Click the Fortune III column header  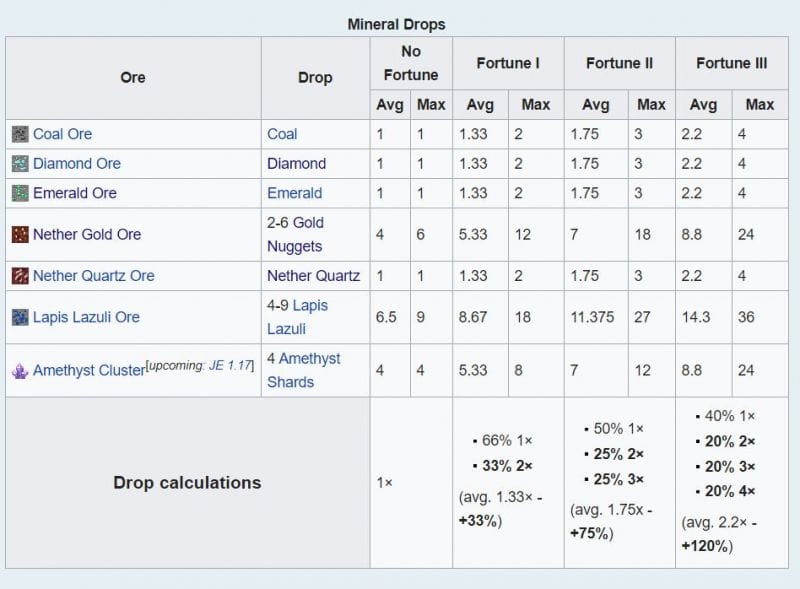point(731,63)
